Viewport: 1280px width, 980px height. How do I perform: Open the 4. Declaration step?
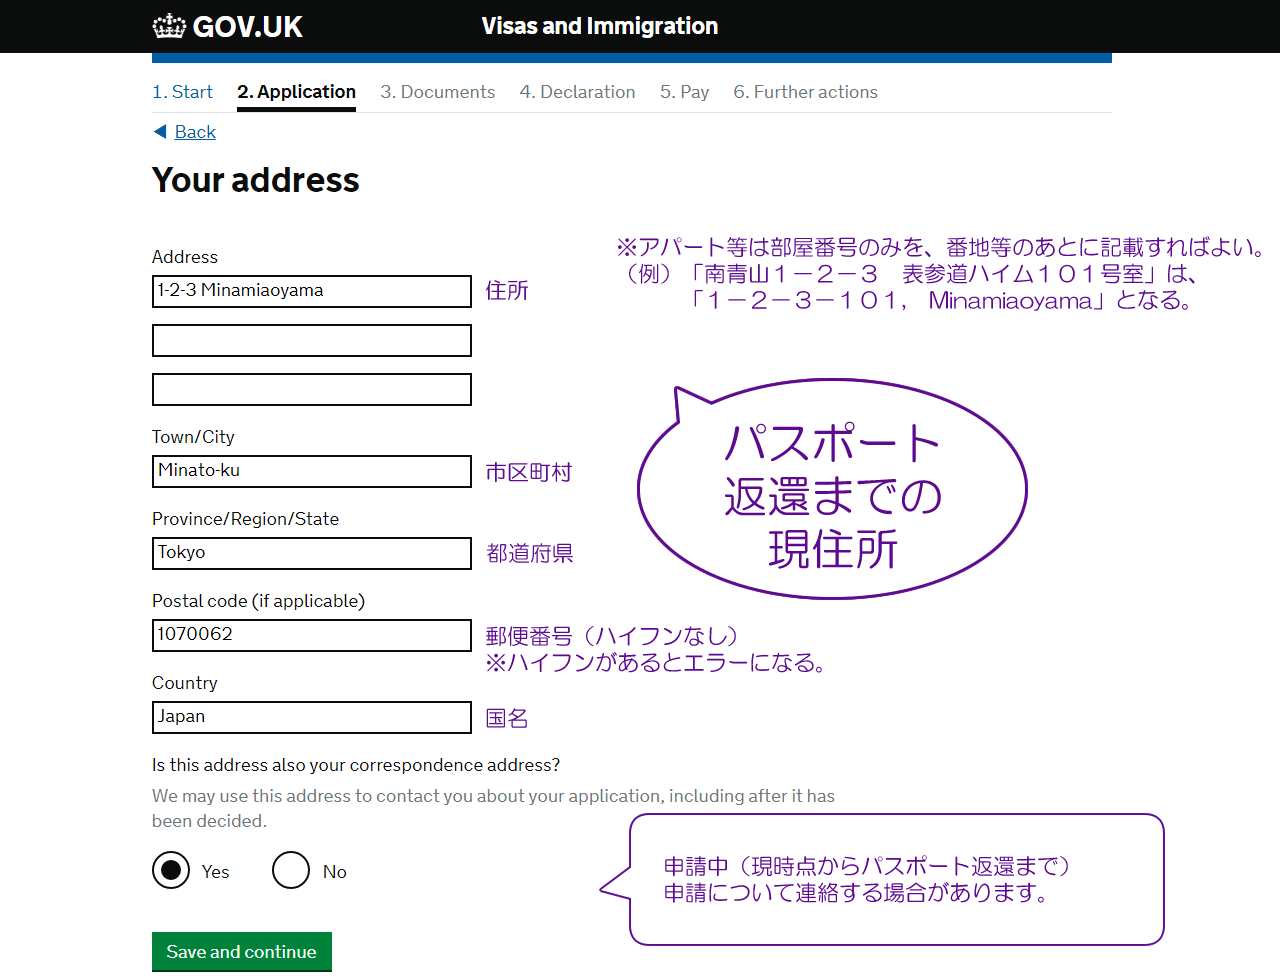coord(577,92)
